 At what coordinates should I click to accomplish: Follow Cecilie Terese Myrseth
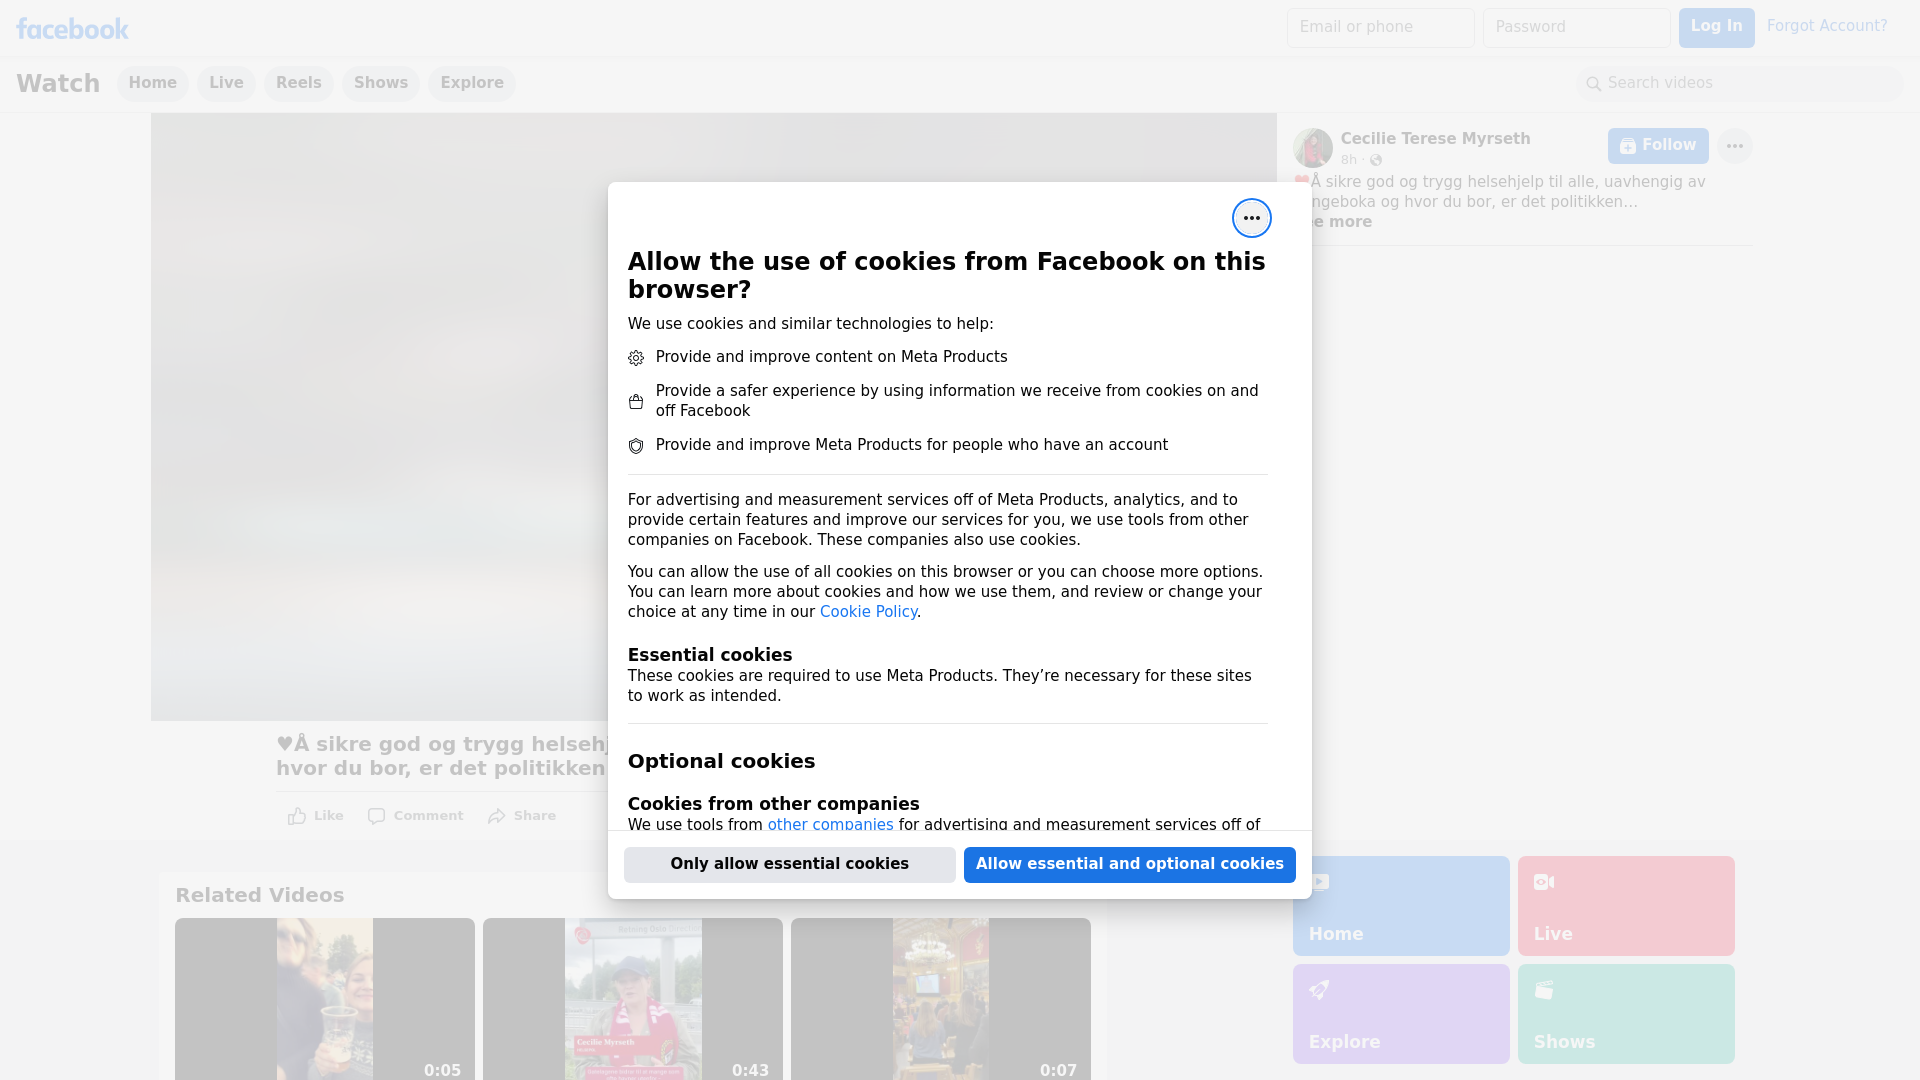pos(1658,146)
